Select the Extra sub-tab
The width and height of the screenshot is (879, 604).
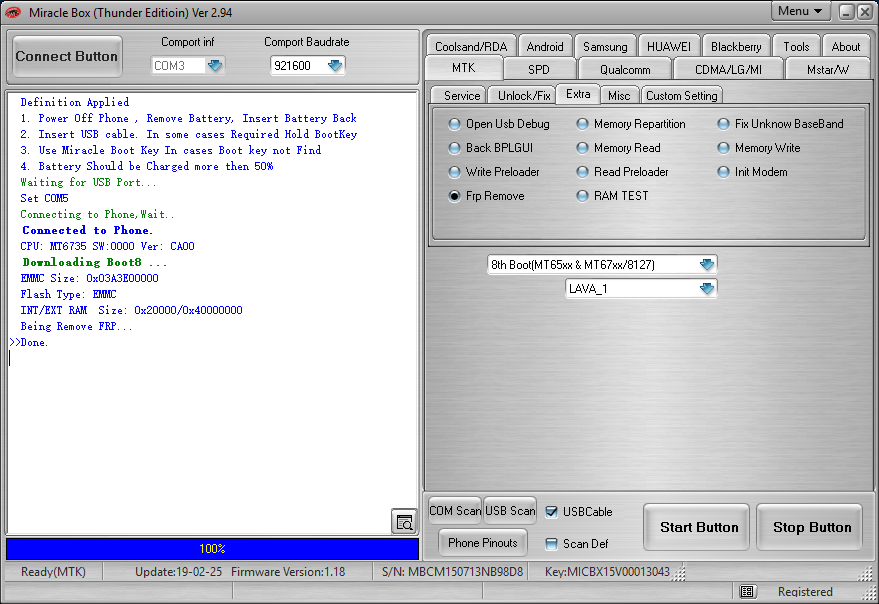[x=578, y=94]
